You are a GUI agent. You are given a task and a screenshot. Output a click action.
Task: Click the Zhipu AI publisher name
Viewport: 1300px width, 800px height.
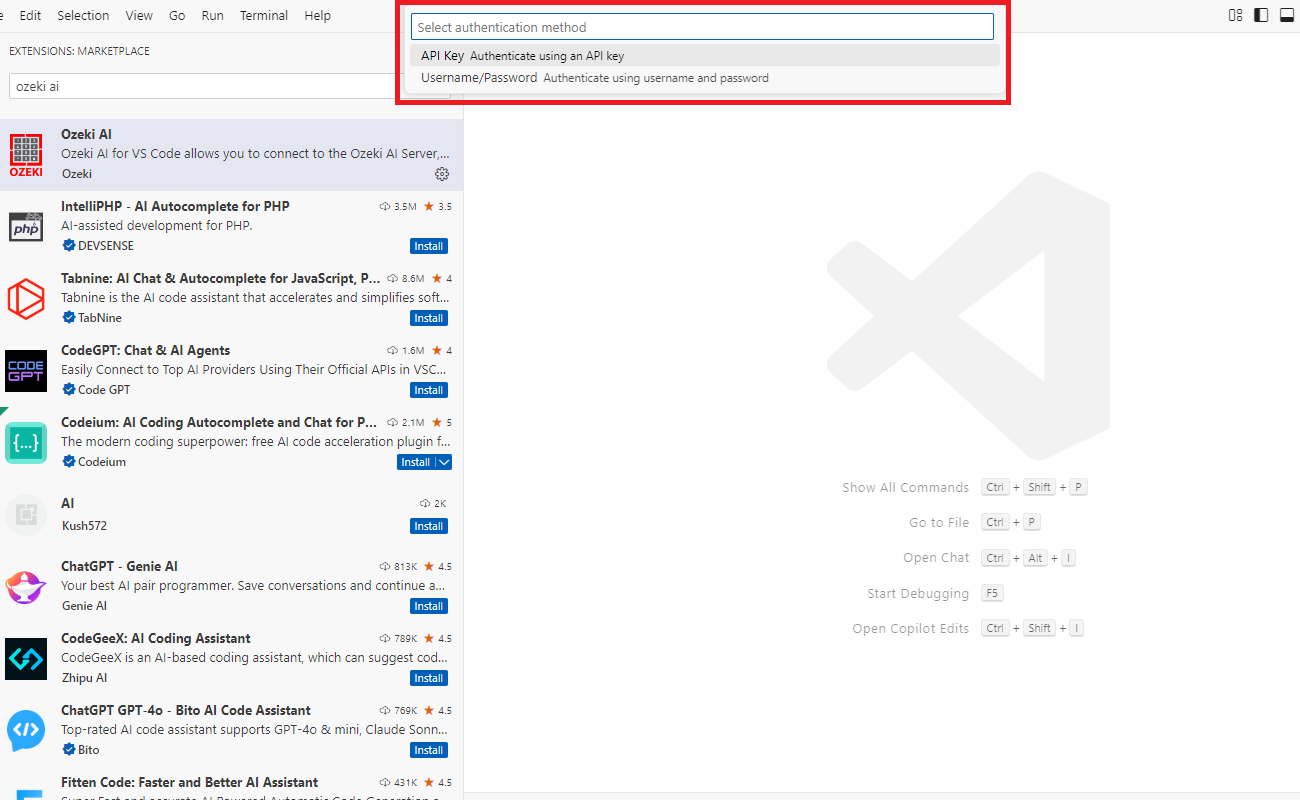point(84,678)
